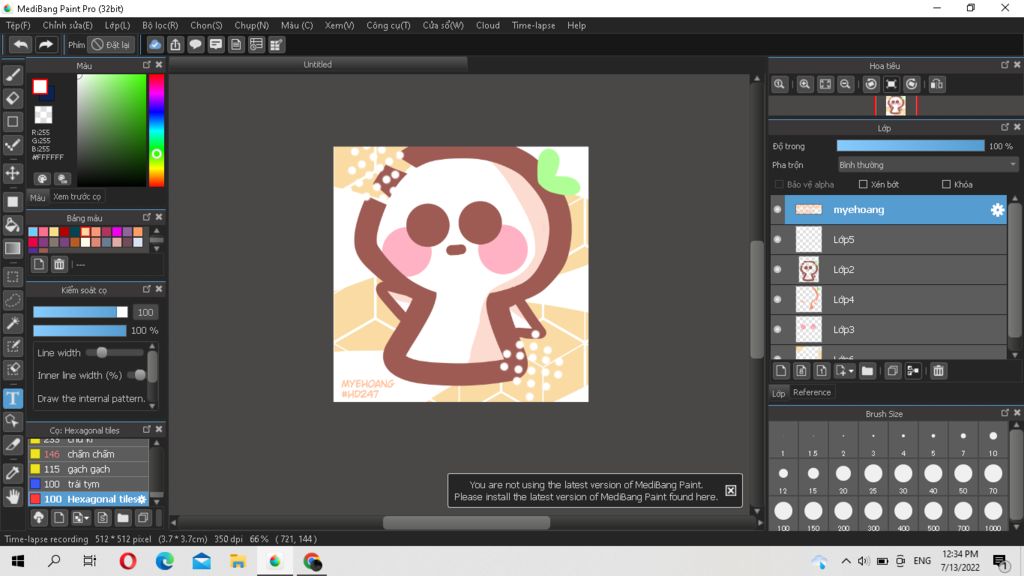
Task: Delete the selected palette color
Action: [59, 264]
